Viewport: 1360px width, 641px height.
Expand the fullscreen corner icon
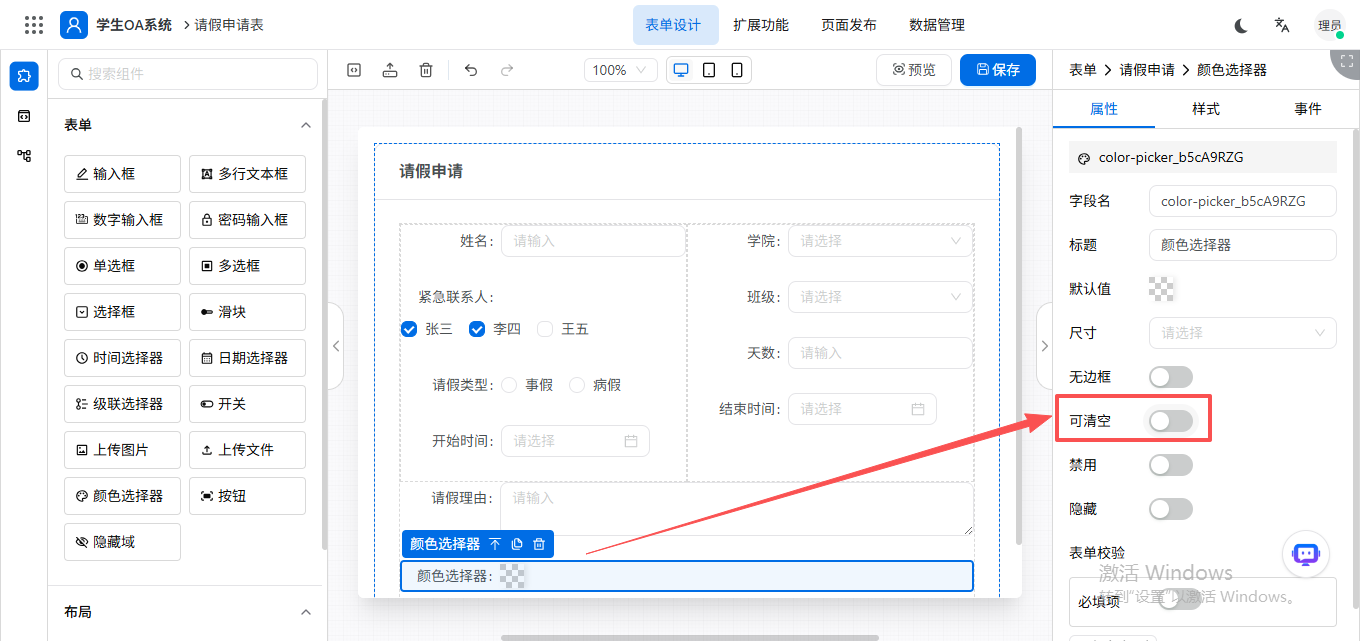tap(1347, 60)
